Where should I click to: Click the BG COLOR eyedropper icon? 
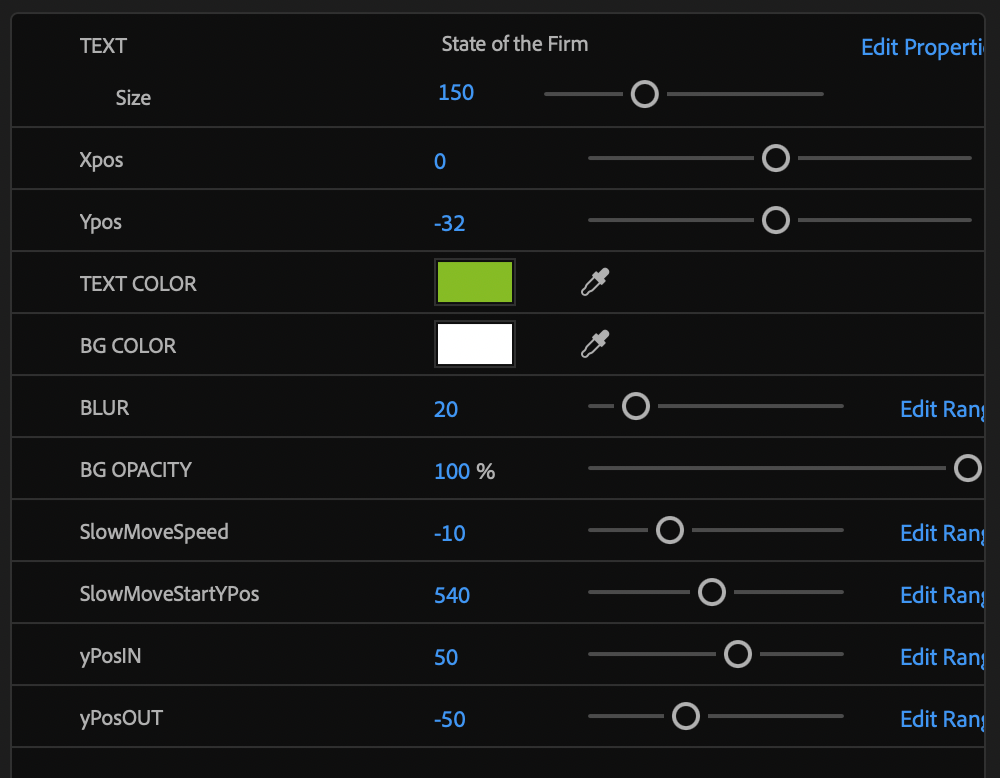tap(595, 345)
